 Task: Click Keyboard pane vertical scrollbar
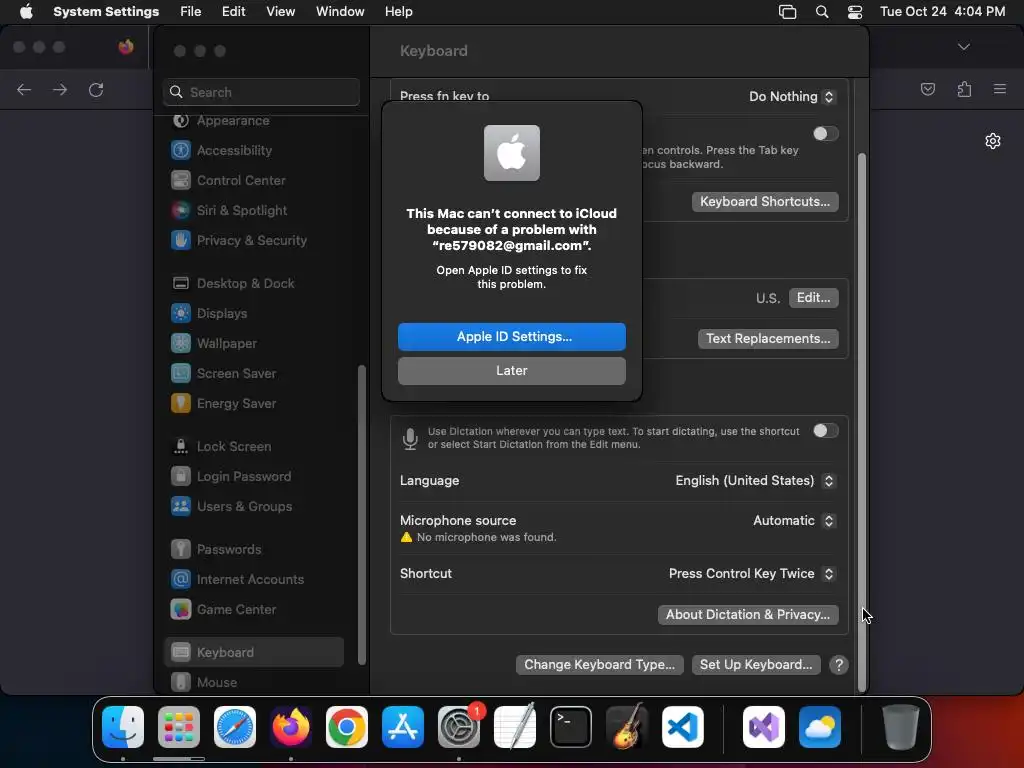861,422
